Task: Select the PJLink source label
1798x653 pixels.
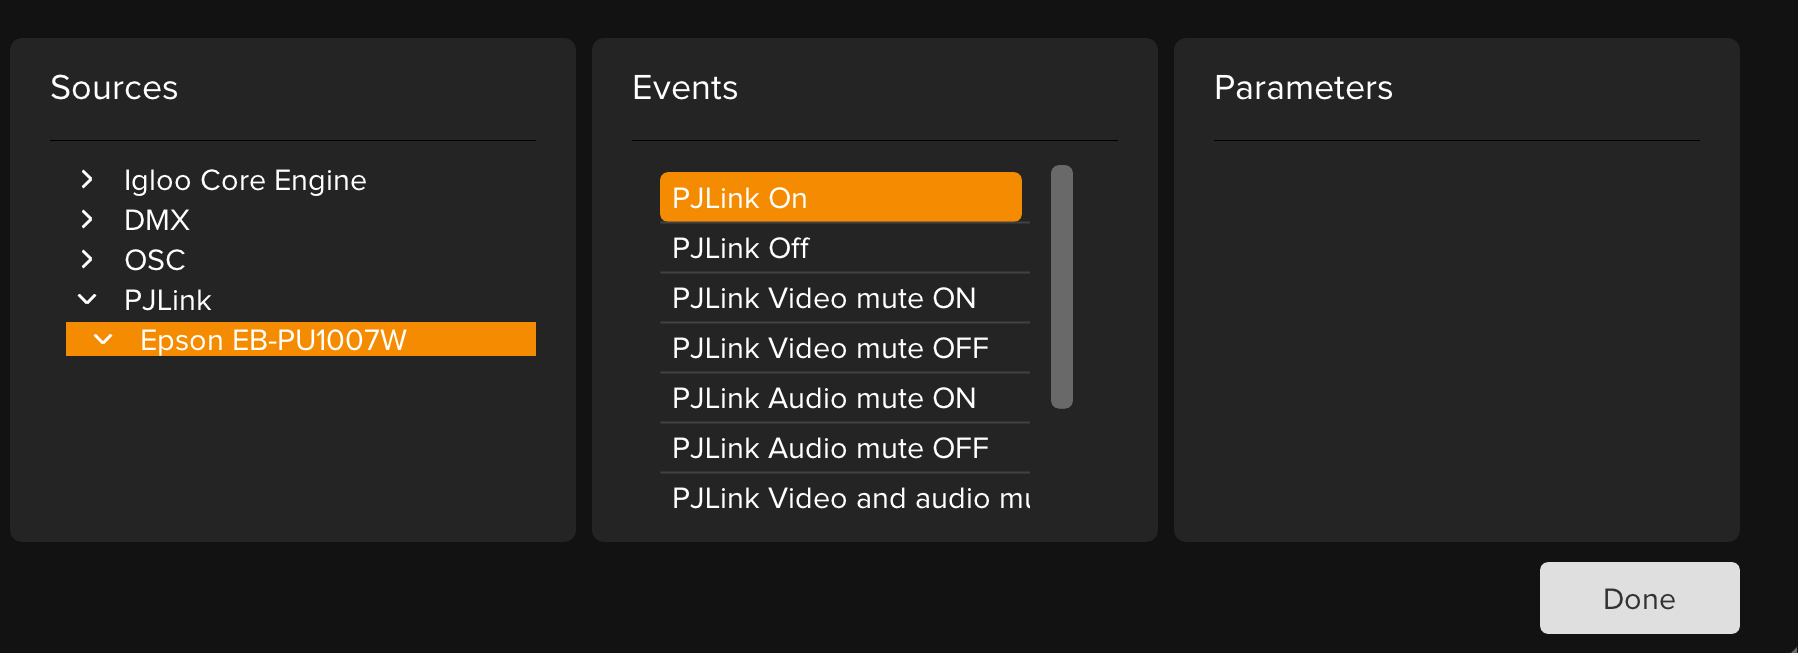Action: pos(168,300)
